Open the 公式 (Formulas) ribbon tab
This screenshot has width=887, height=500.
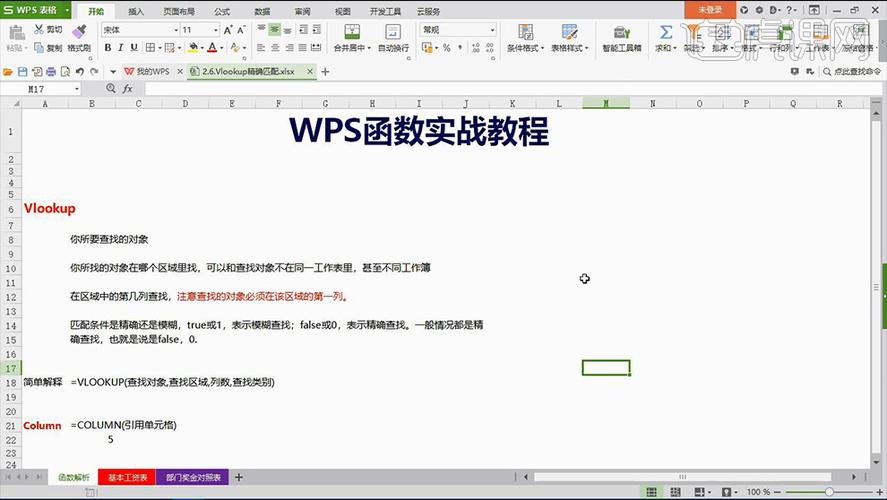[x=222, y=11]
